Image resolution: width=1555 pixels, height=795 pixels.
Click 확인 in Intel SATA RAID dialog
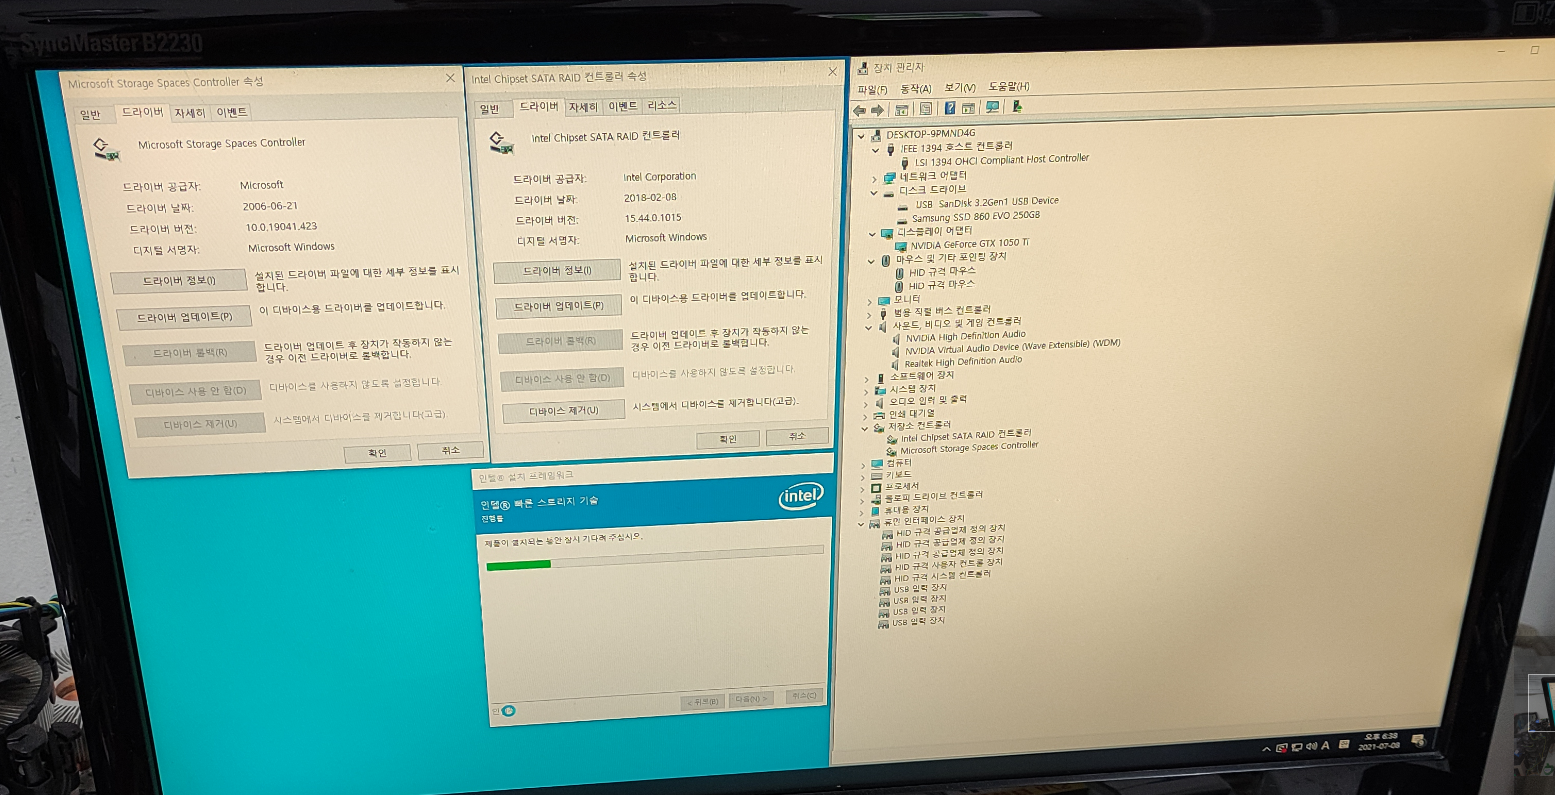tap(728, 439)
